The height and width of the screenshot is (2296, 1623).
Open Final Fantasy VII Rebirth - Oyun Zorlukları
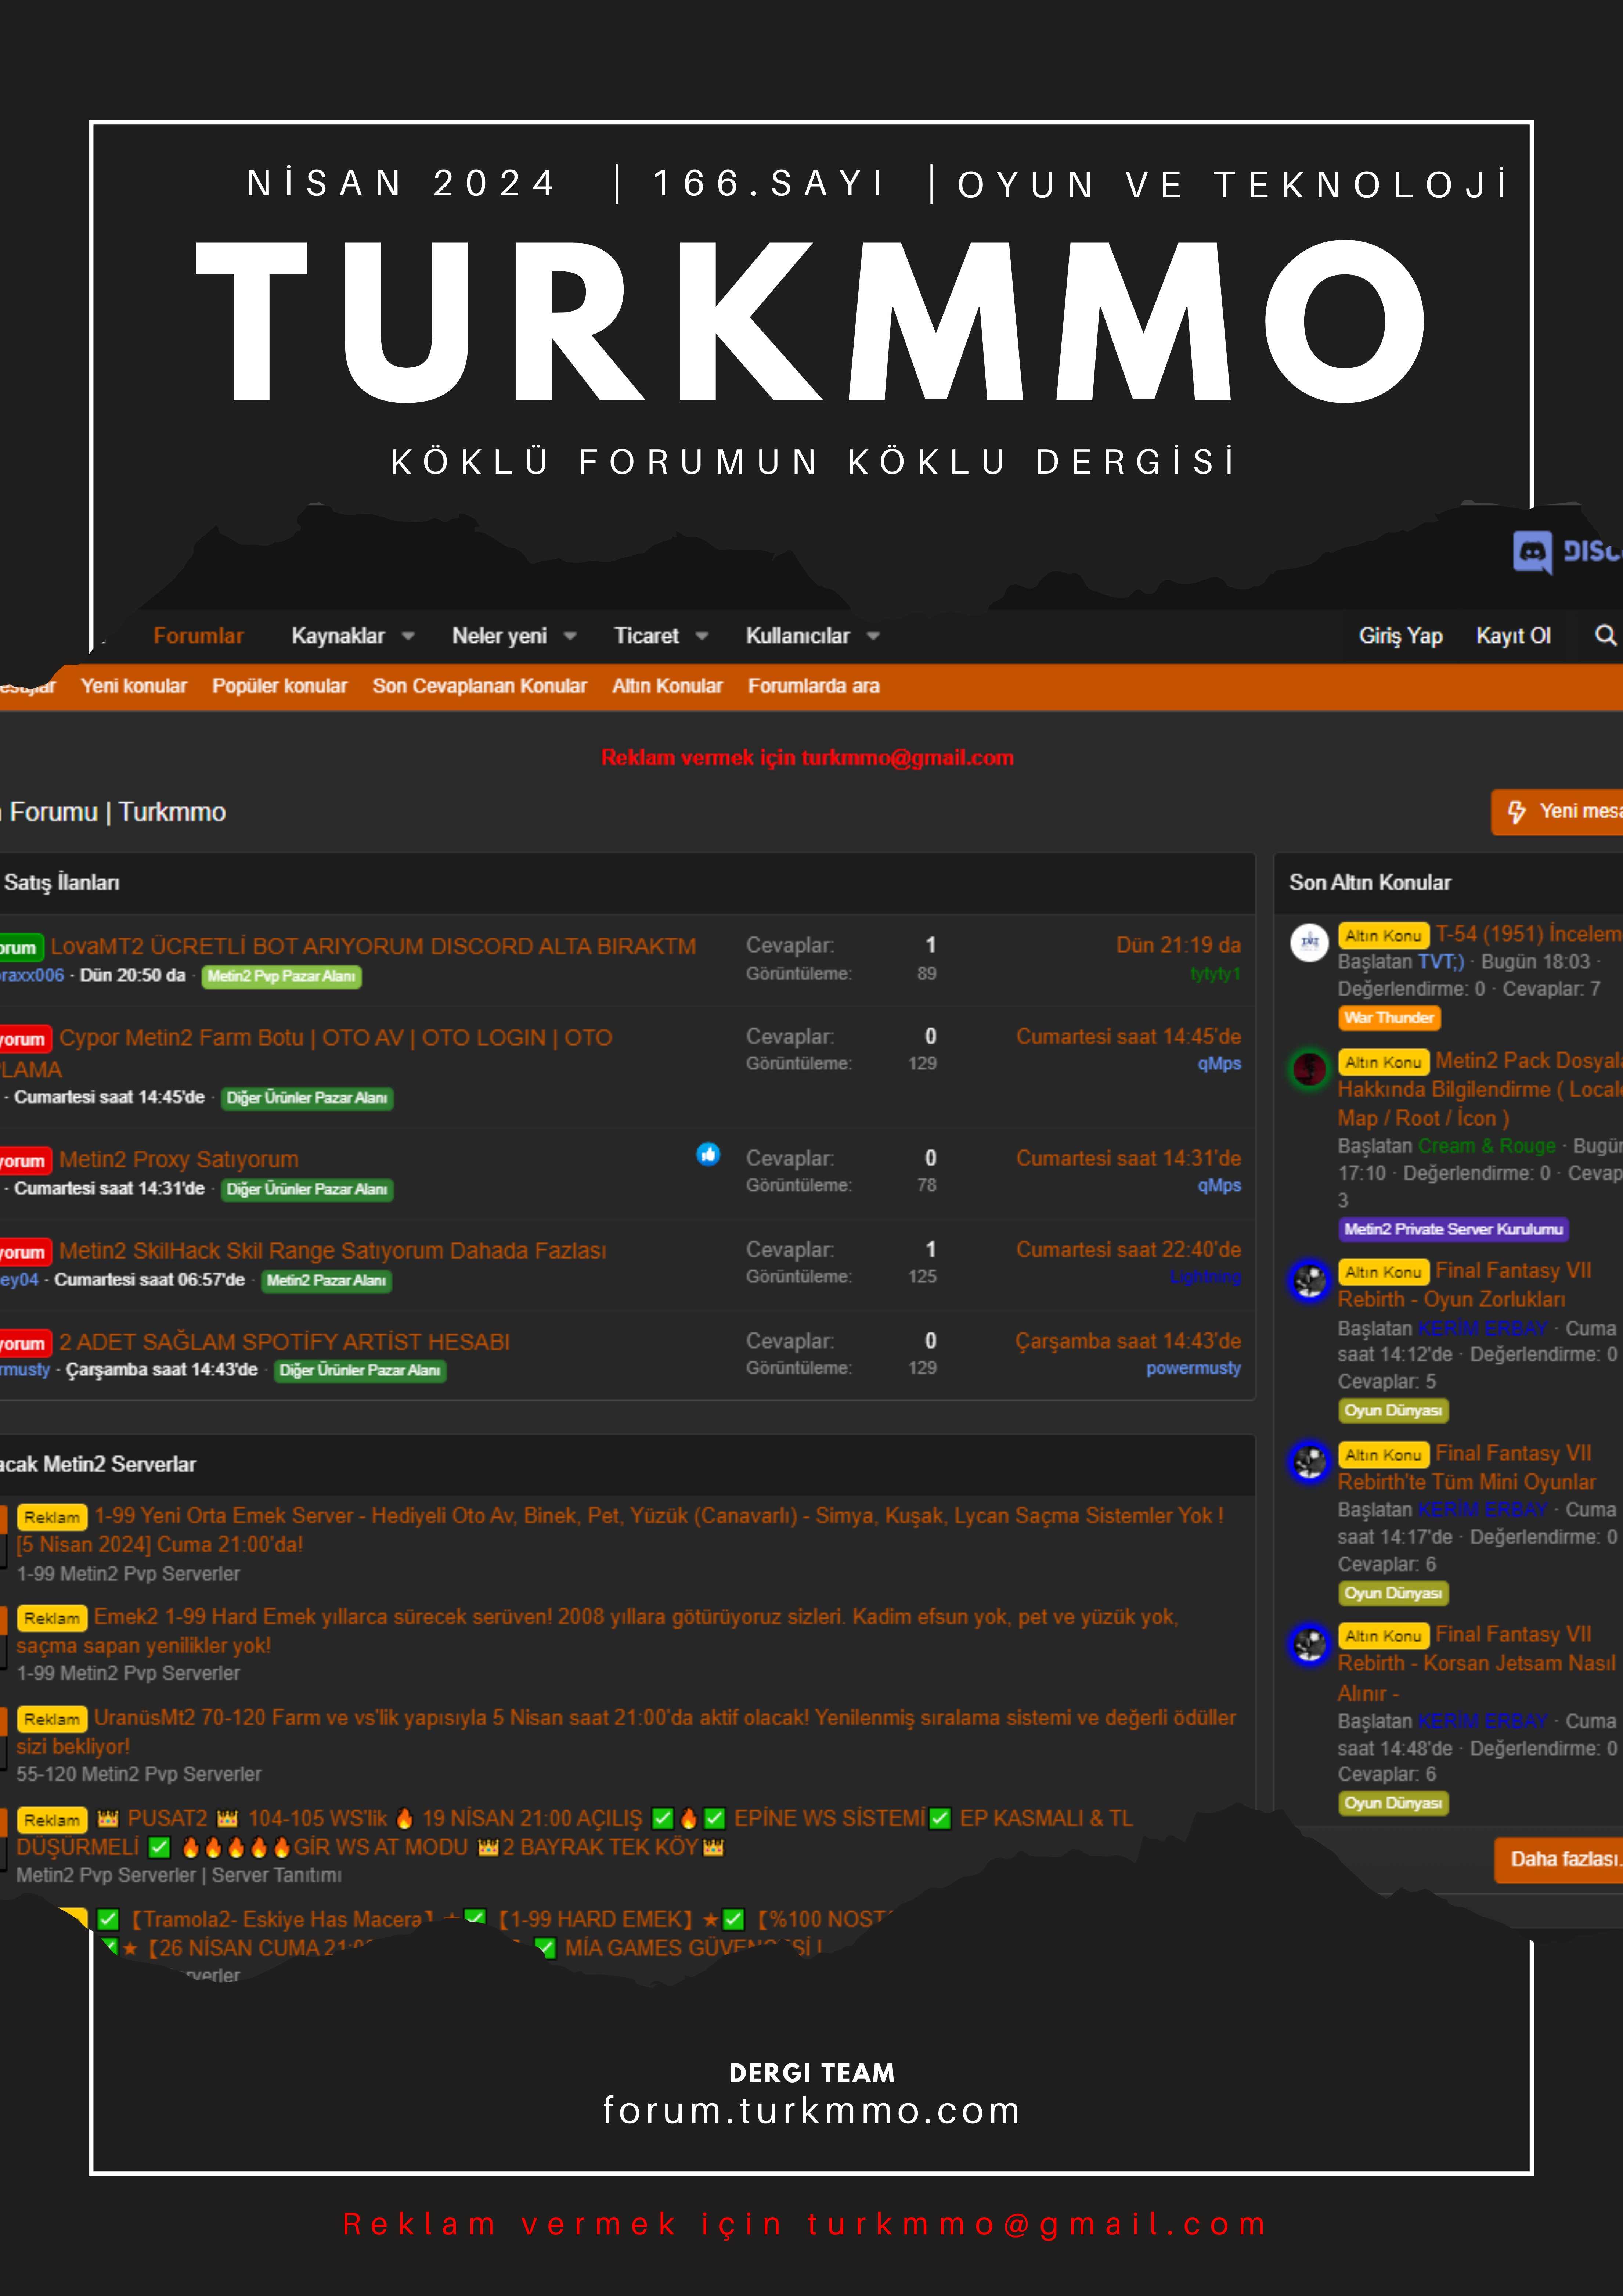coord(1465,1285)
